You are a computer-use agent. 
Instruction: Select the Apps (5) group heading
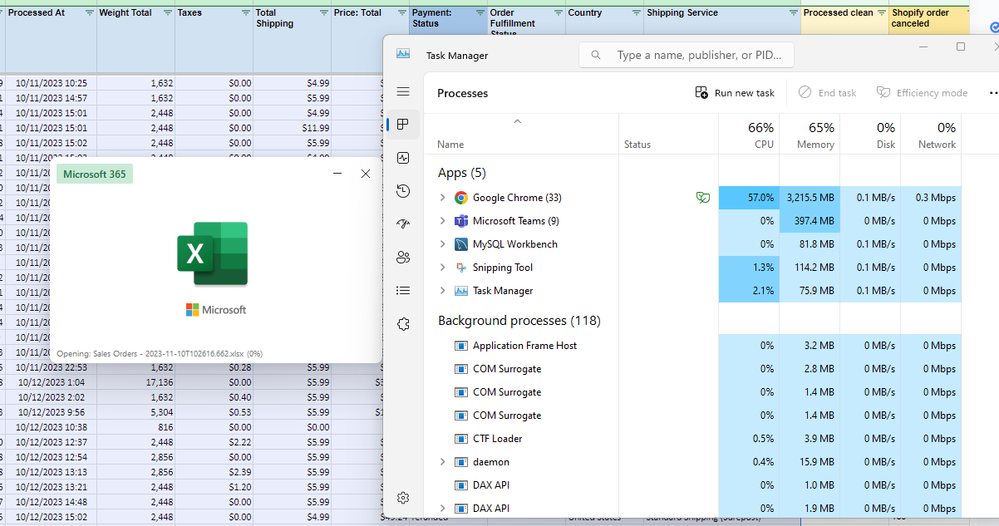pyautogui.click(x=462, y=173)
